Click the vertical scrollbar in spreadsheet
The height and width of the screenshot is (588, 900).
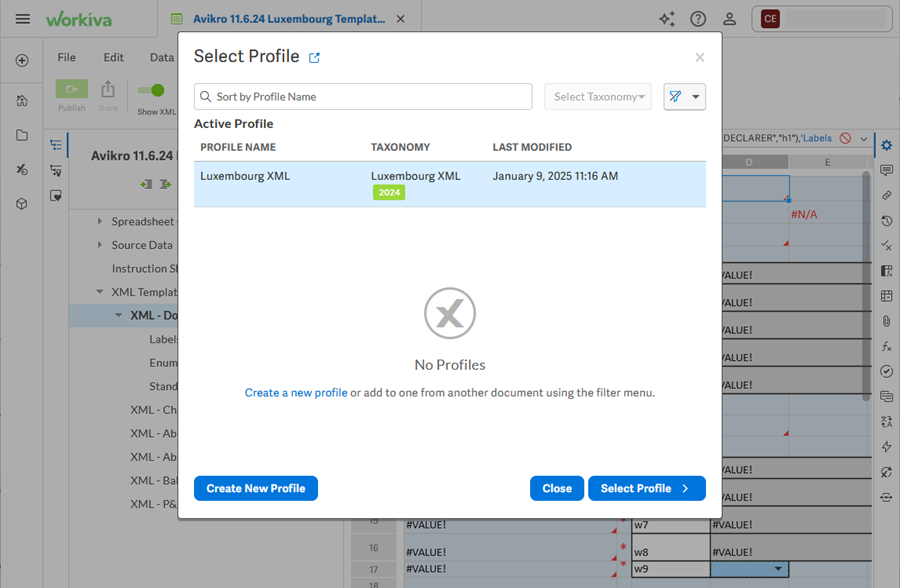tap(866, 285)
